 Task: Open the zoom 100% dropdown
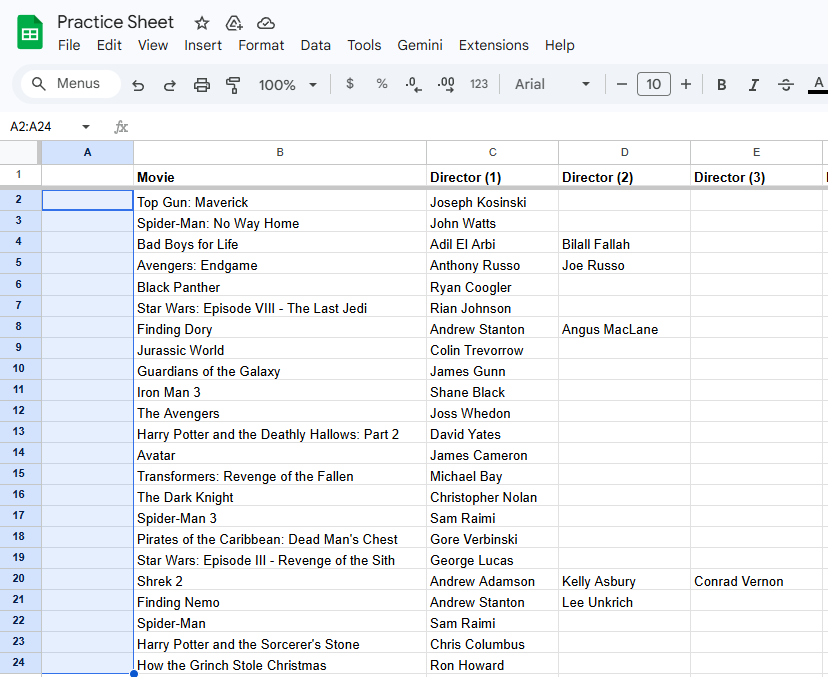point(287,84)
